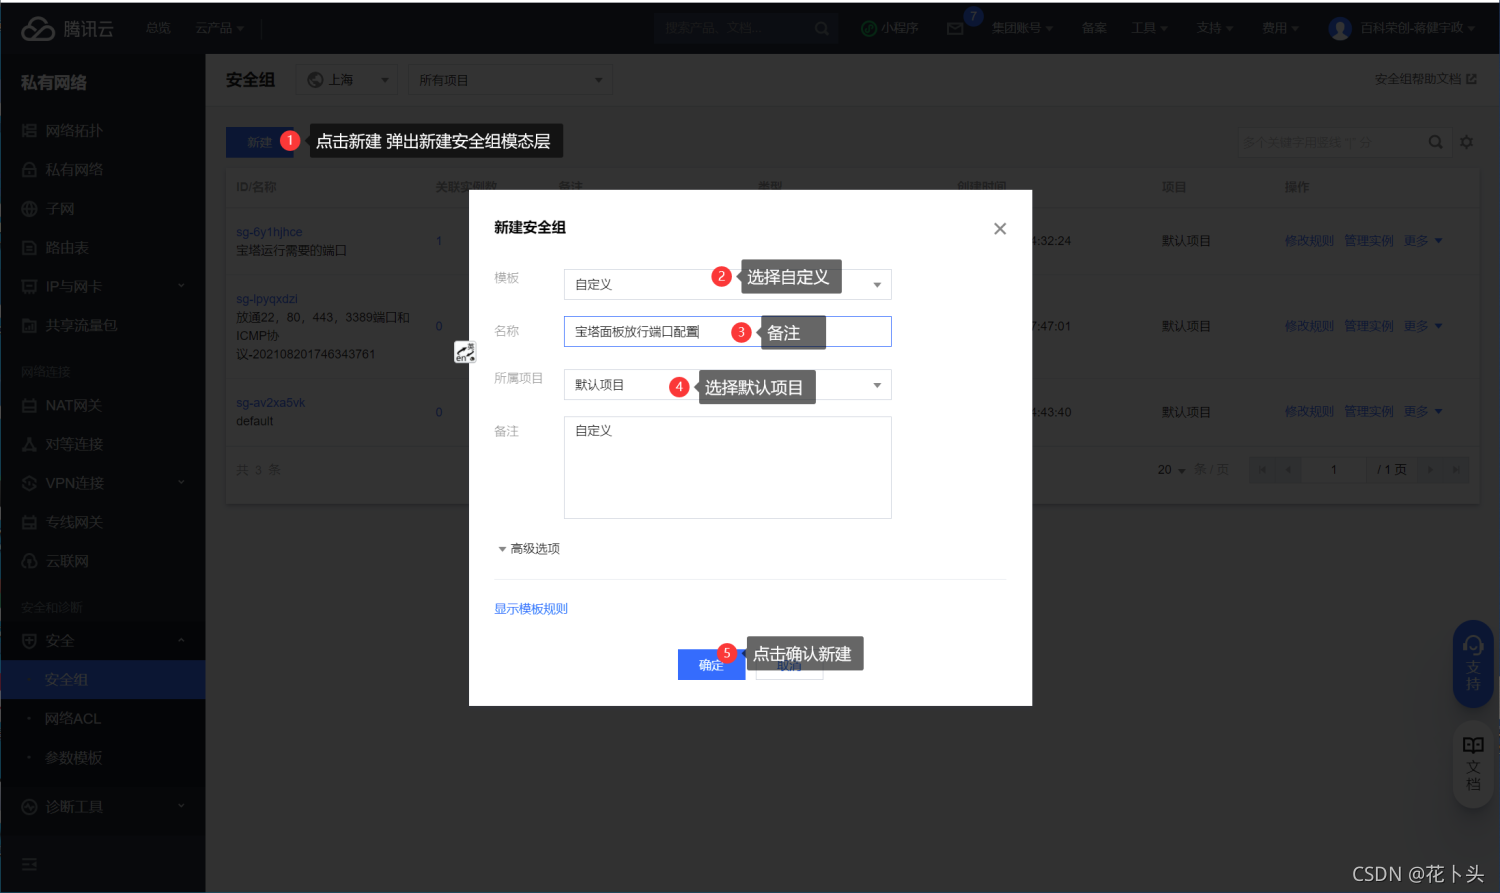The image size is (1500, 893).
Task: Go to the last page of the table
Action: pyautogui.click(x=1456, y=470)
